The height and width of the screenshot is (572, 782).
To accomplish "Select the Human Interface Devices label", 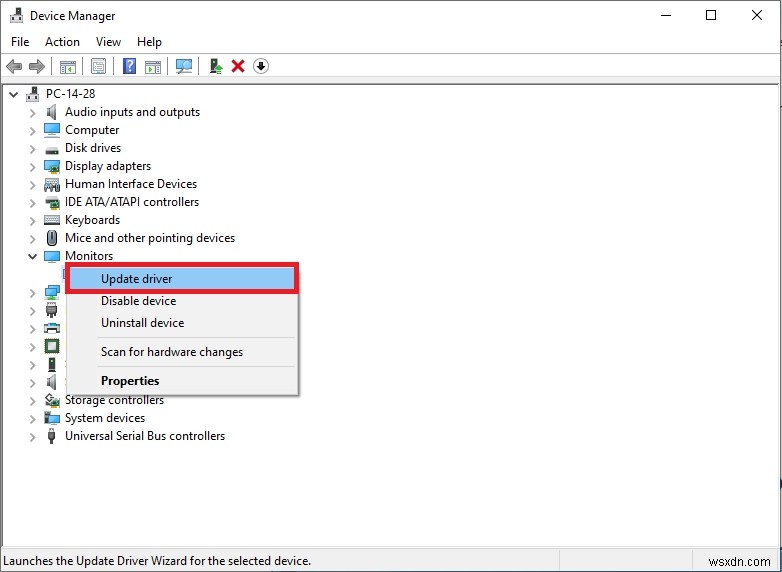I will pyautogui.click(x=131, y=184).
